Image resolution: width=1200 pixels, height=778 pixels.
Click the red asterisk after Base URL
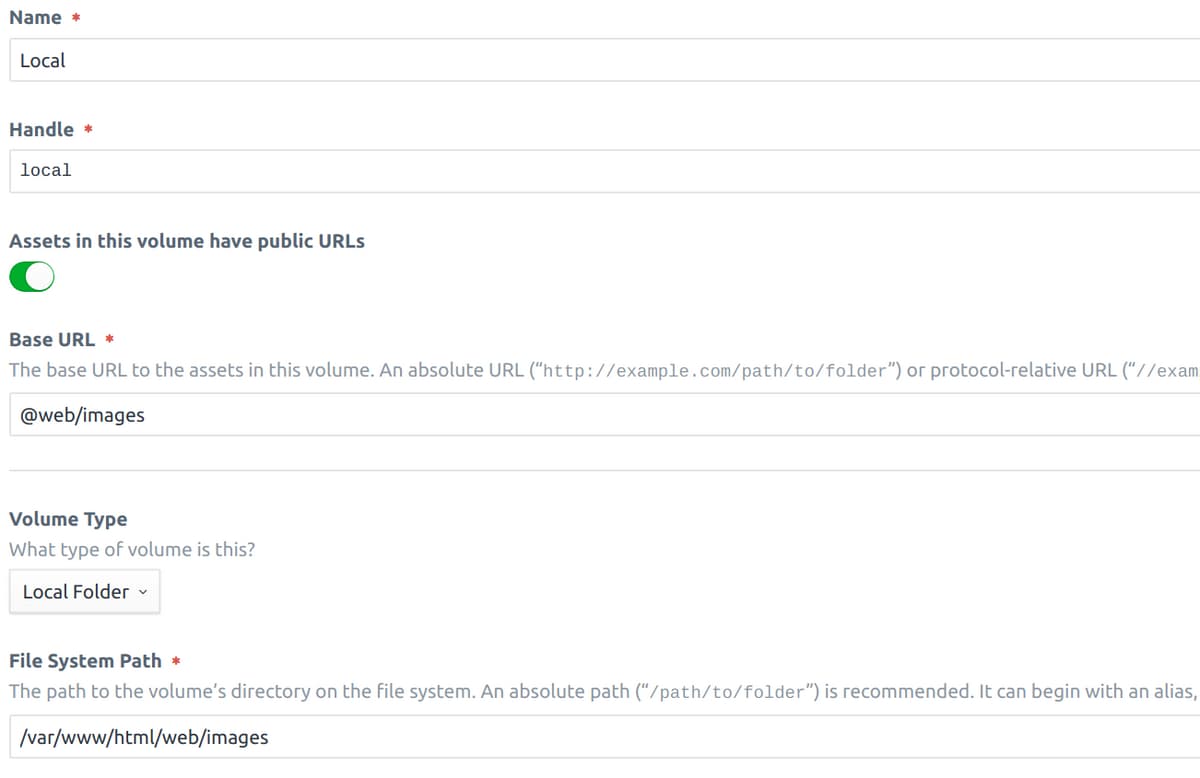click(x=109, y=340)
